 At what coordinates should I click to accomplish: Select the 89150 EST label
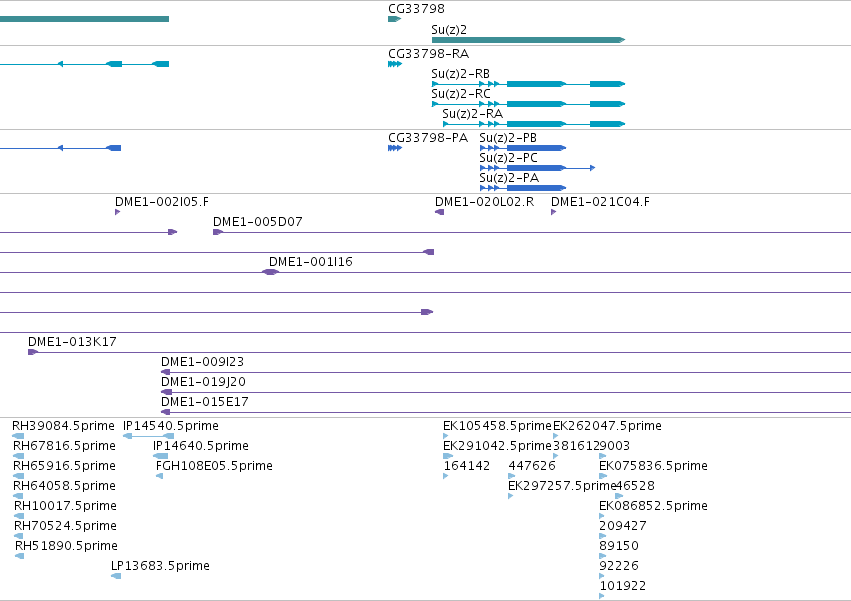(x=619, y=547)
